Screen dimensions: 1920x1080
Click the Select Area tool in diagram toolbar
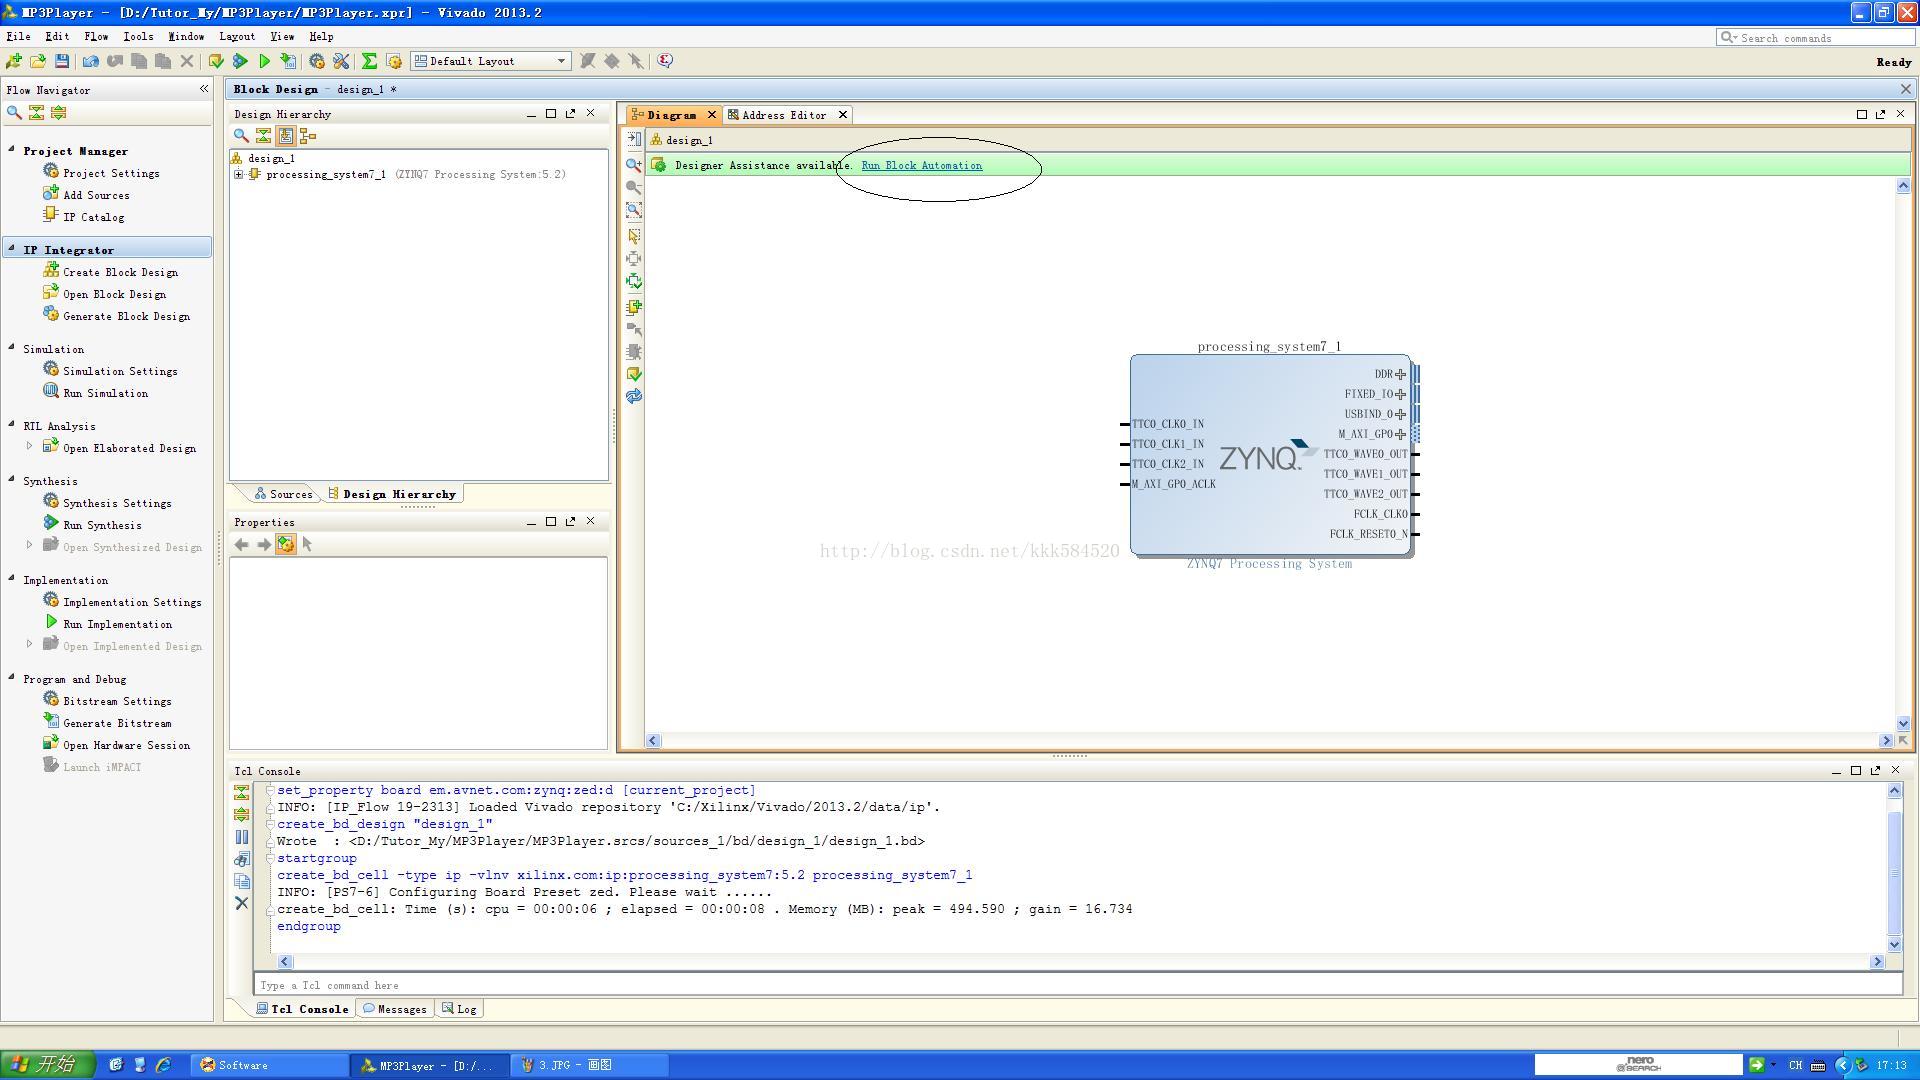(634, 236)
